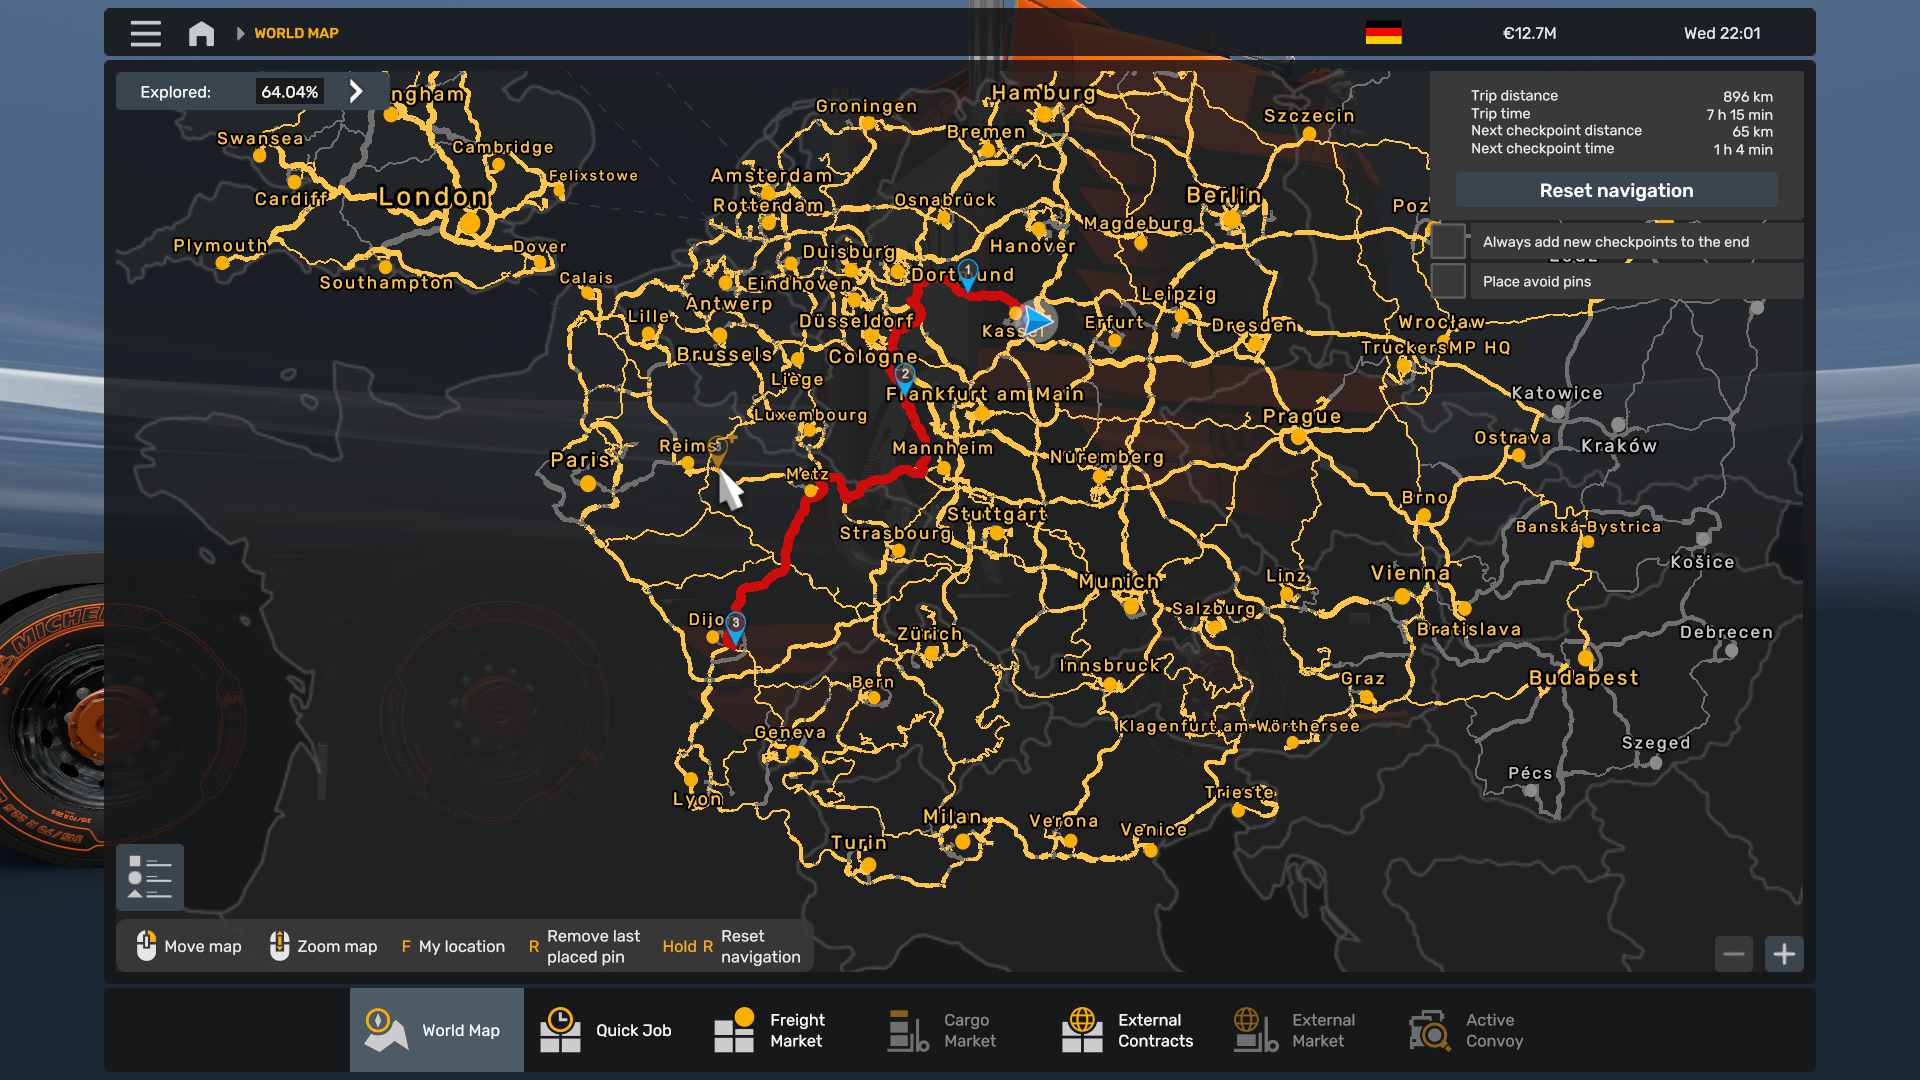Open the Freight Market tab
This screenshot has width=1920, height=1080.
(785, 1030)
